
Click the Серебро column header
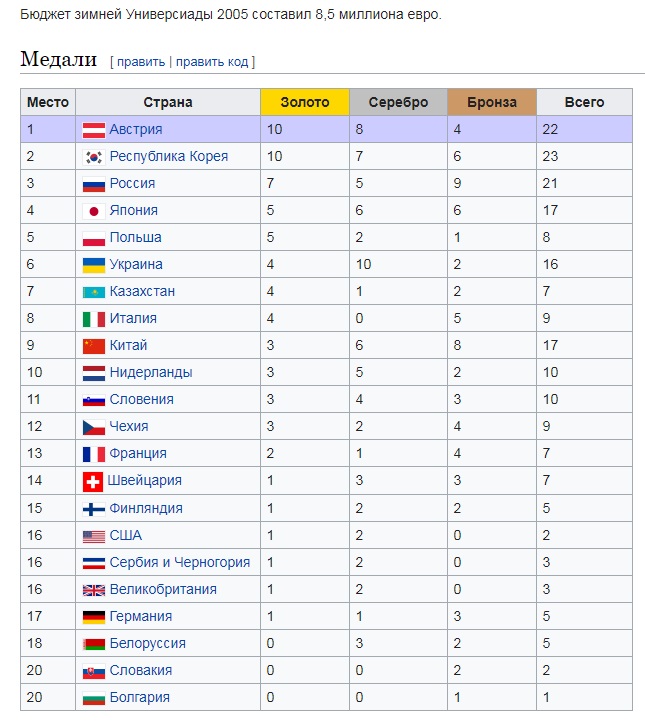coord(398,102)
